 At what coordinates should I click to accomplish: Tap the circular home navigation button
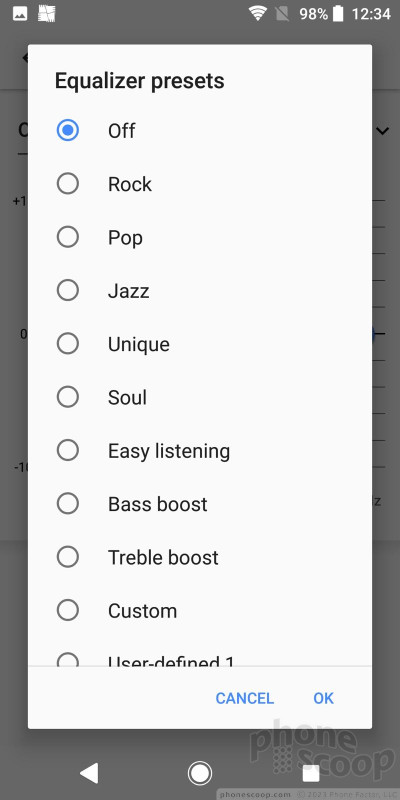click(199, 773)
